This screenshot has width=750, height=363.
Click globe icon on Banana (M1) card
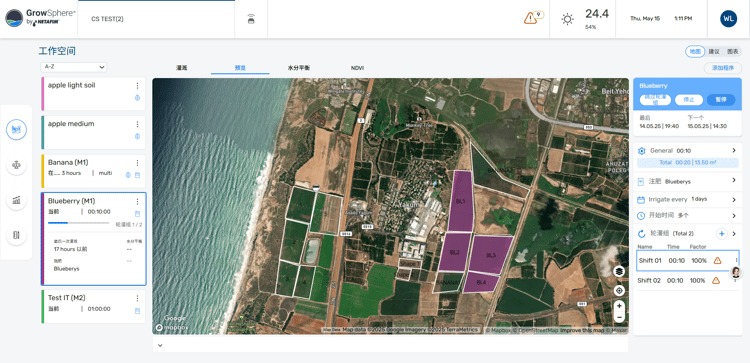click(128, 175)
